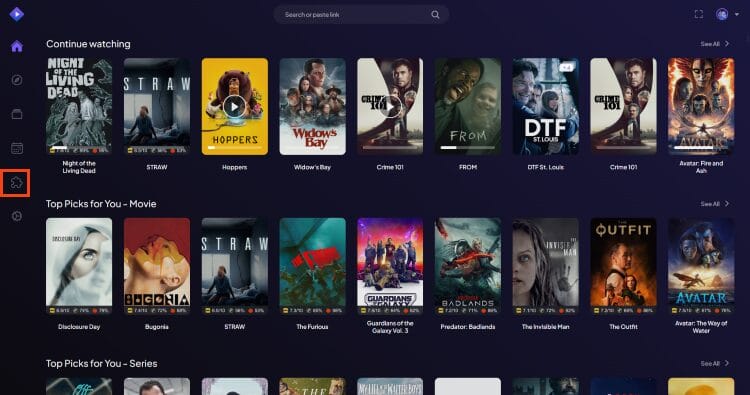This screenshot has height=395, width=750.
Task: Click the magnifier icon in the search bar
Action: point(435,15)
